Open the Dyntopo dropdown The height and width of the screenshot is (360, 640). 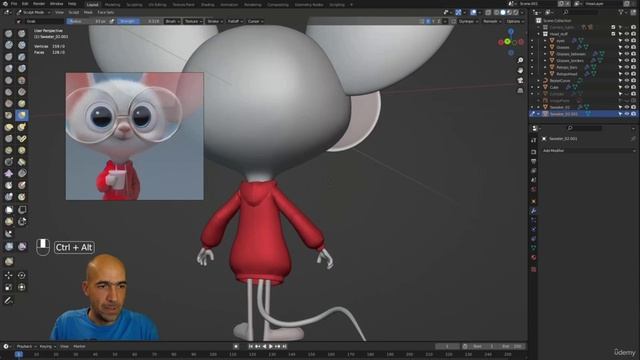click(x=468, y=21)
